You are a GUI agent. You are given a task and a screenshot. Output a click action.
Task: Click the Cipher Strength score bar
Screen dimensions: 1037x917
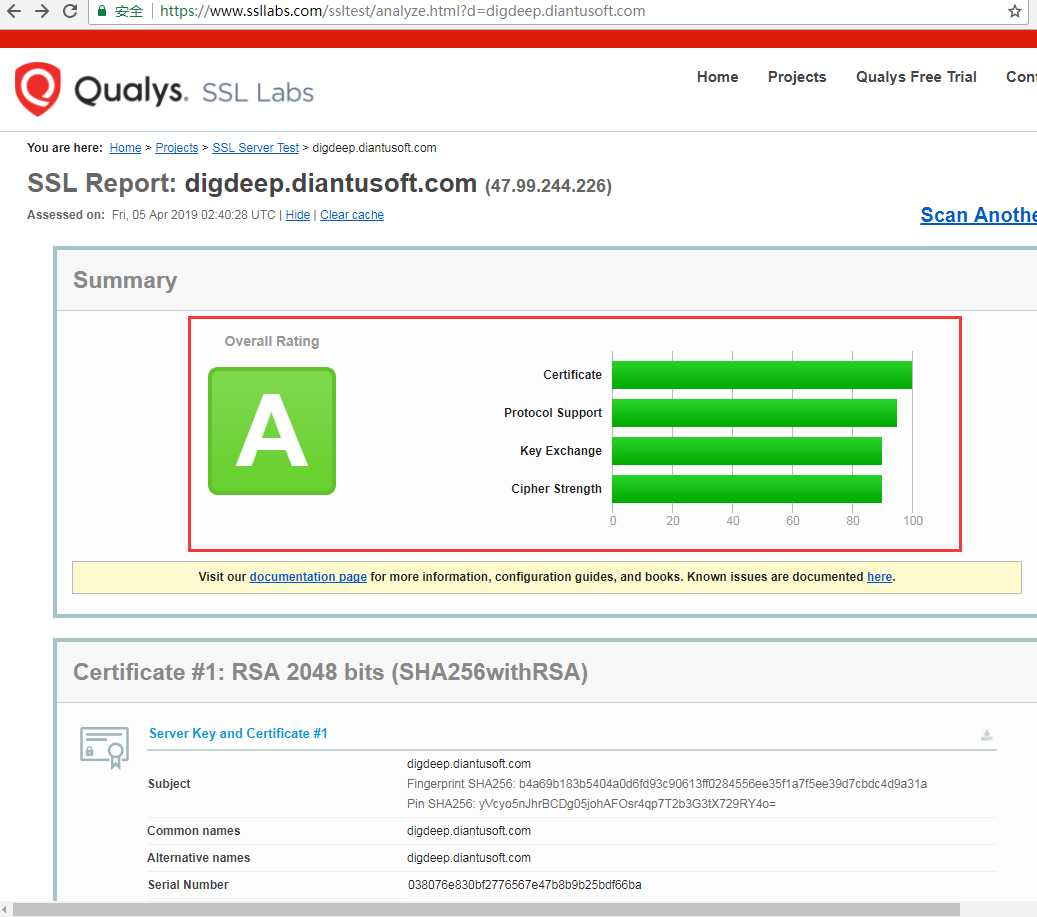coord(747,489)
